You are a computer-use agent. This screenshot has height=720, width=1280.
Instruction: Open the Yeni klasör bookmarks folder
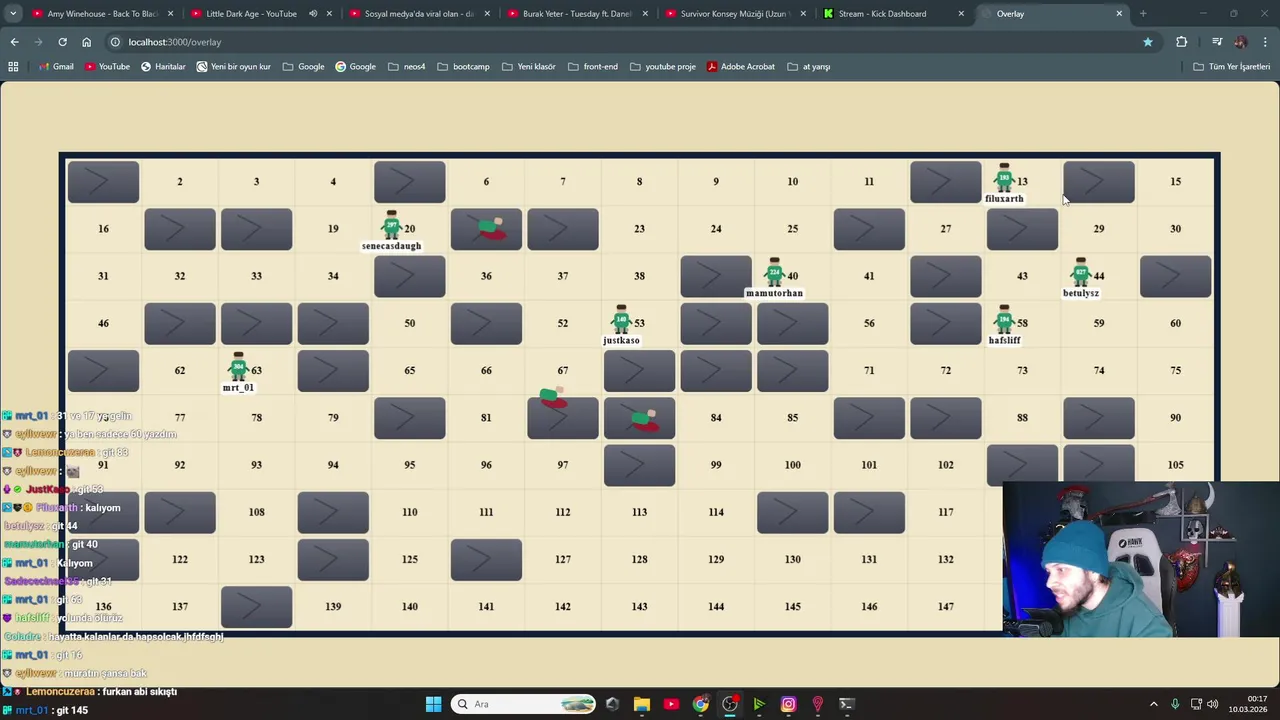point(528,66)
